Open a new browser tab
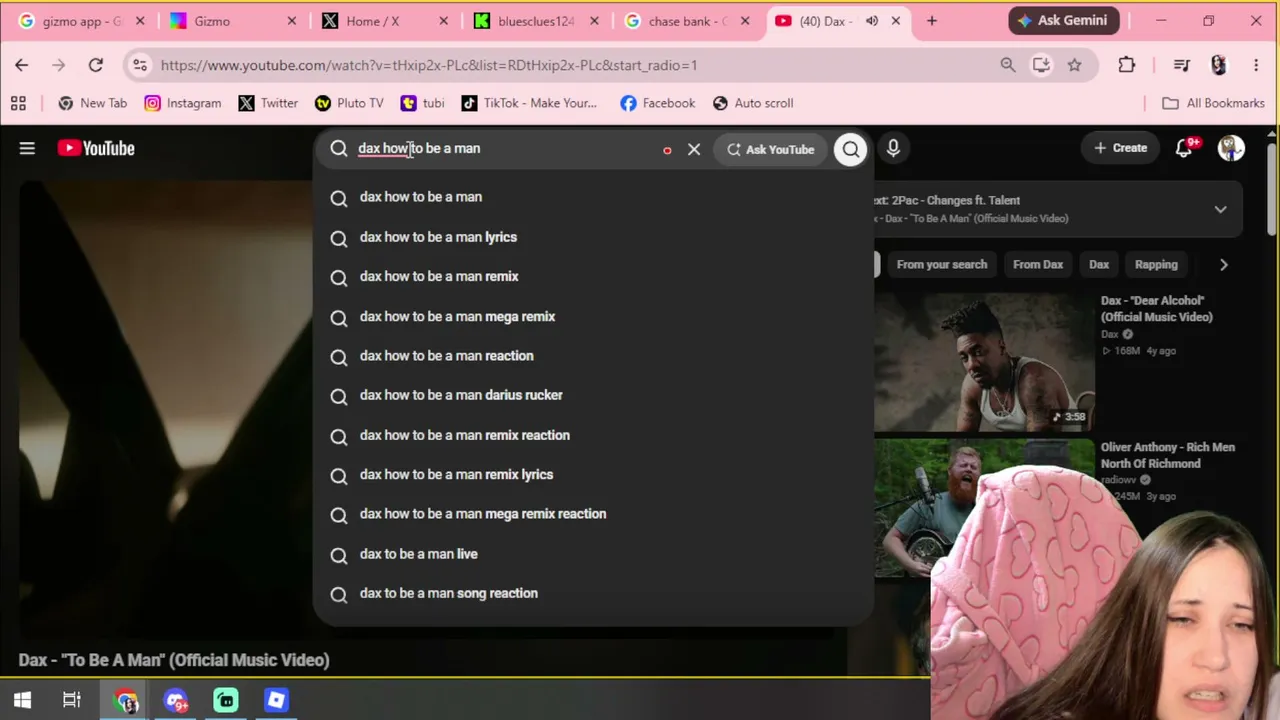 [x=932, y=20]
